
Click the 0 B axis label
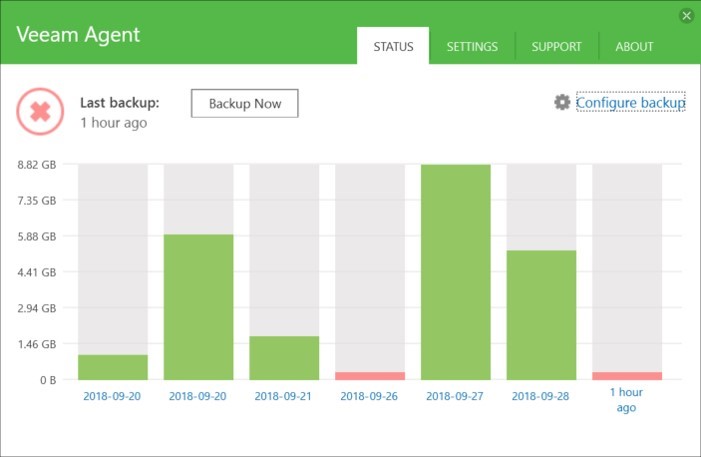click(x=48, y=380)
